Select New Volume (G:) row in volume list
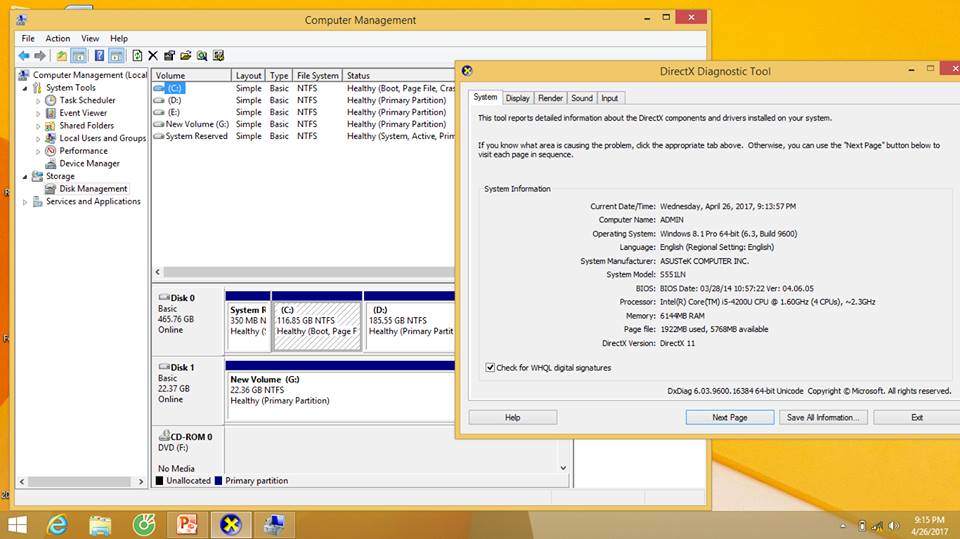 (303, 124)
